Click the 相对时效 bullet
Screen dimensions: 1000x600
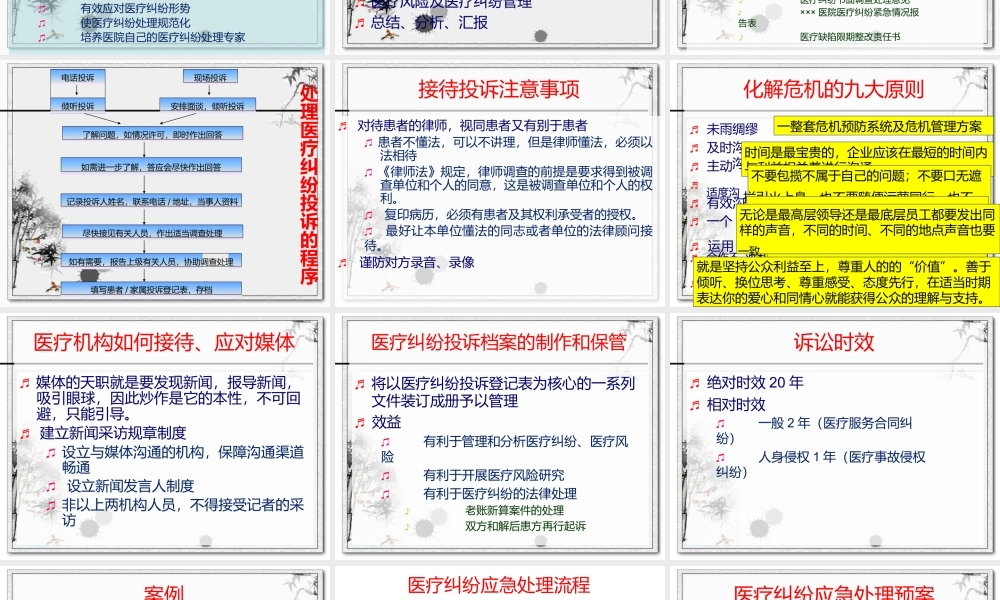click(x=736, y=404)
